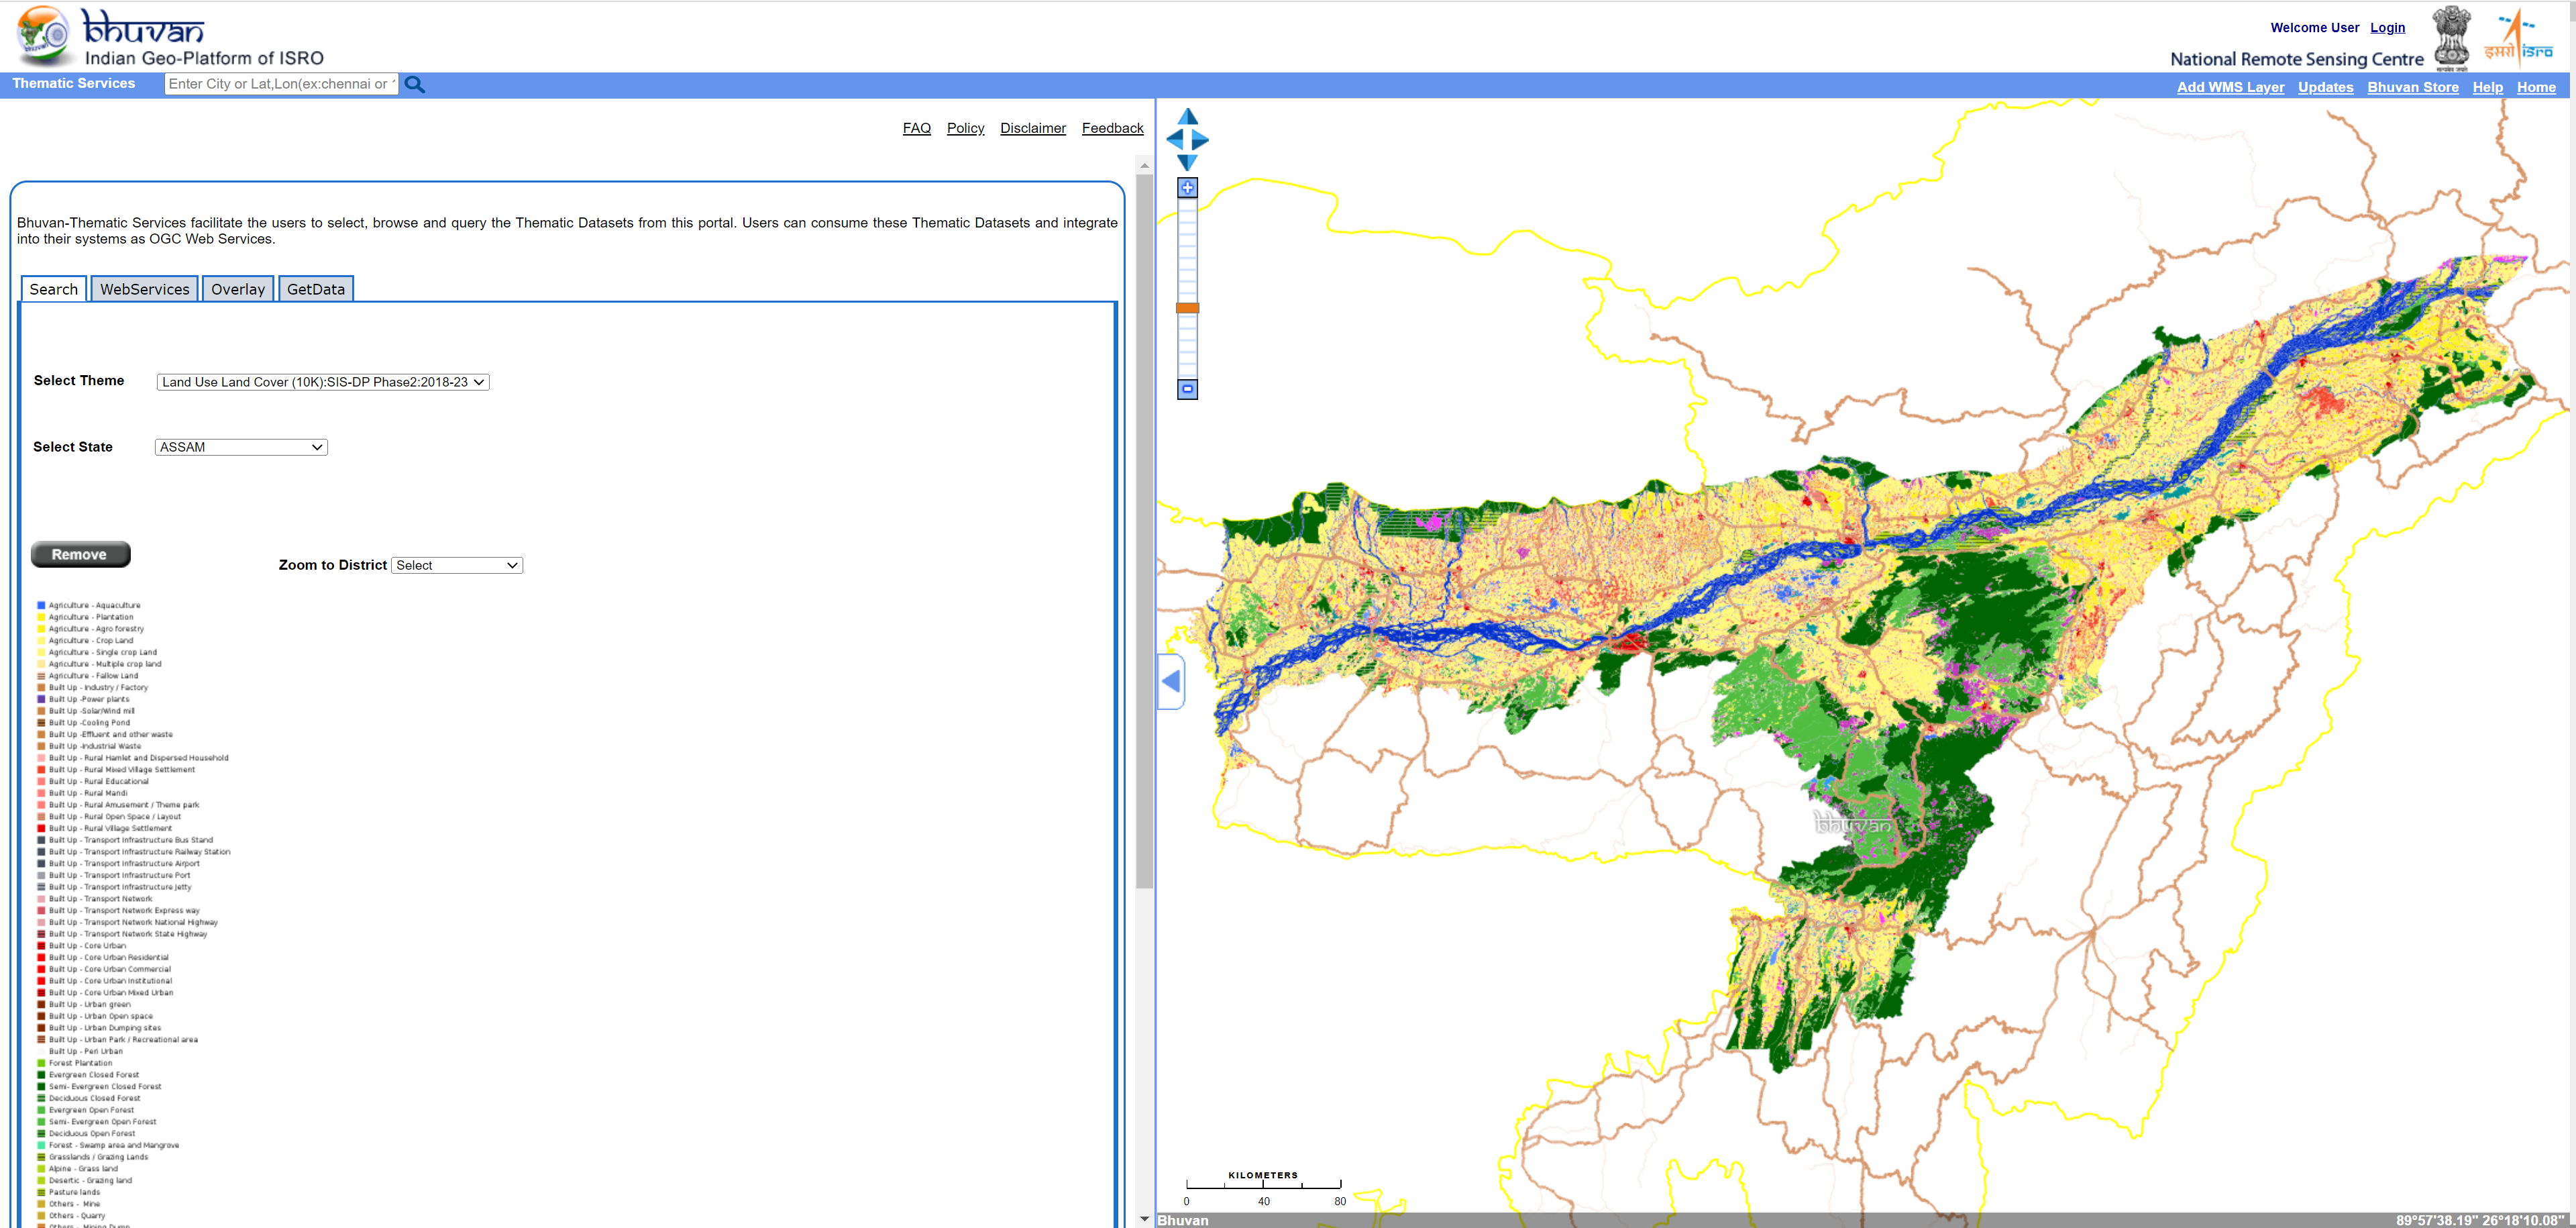This screenshot has width=2576, height=1228.
Task: Open the Disclaimer link
Action: pos(1033,128)
